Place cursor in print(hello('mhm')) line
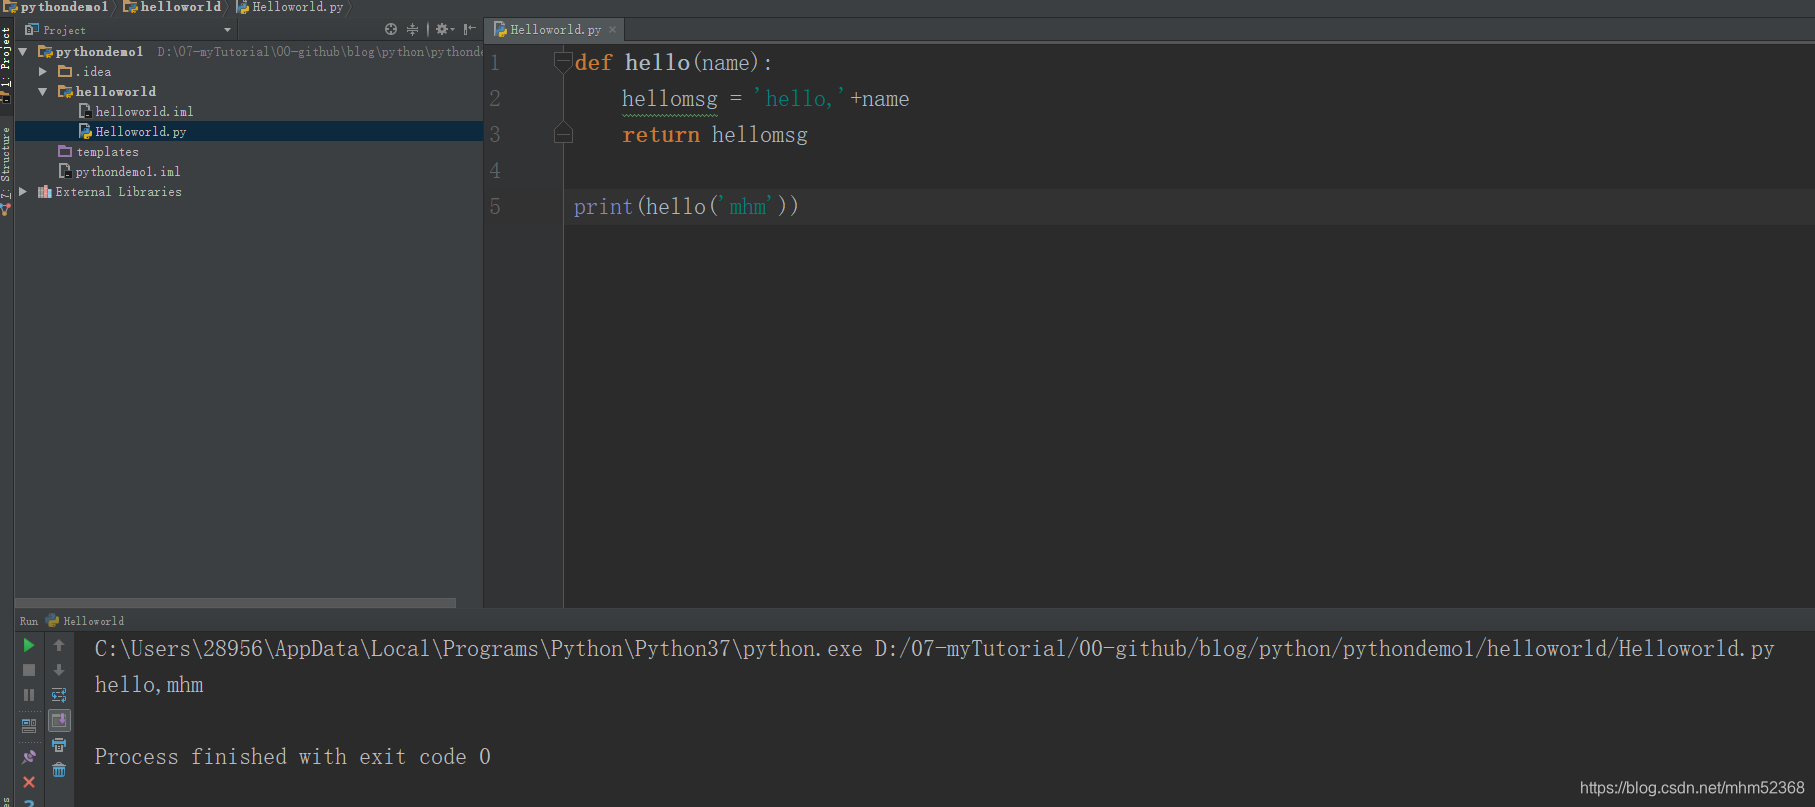The width and height of the screenshot is (1815, 807). point(686,207)
